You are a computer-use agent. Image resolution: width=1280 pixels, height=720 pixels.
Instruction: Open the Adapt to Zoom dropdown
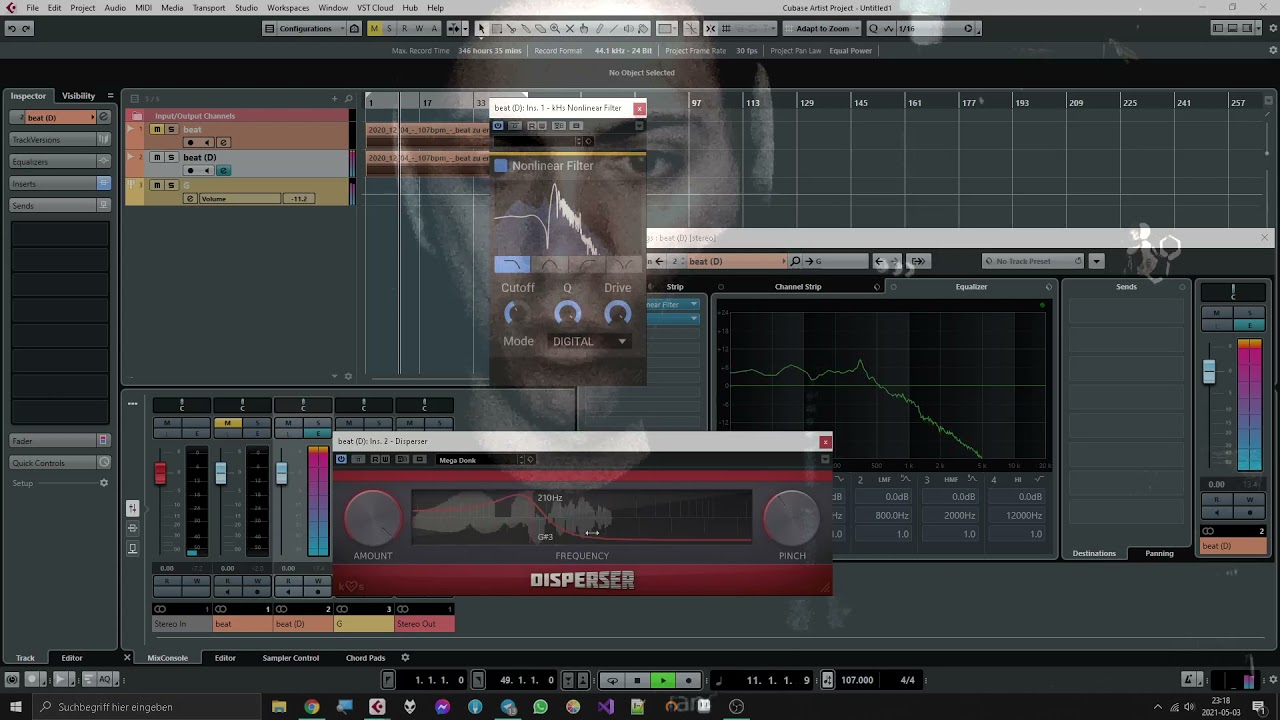823,28
